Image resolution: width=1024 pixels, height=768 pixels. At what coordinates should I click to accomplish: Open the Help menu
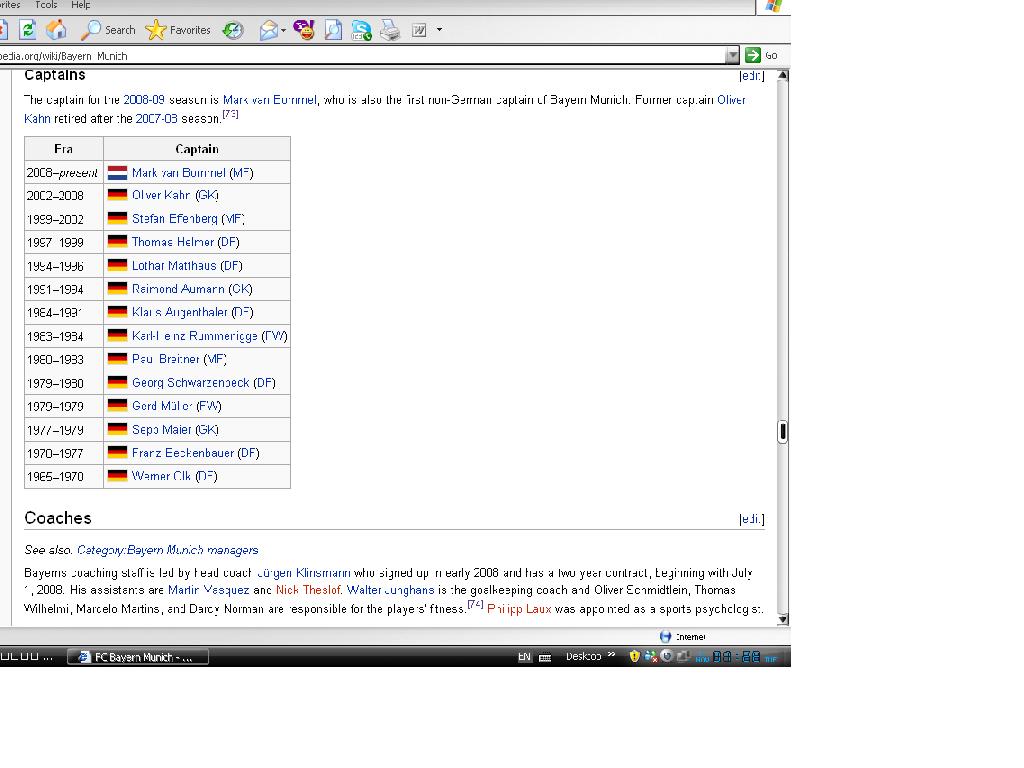pyautogui.click(x=81, y=5)
